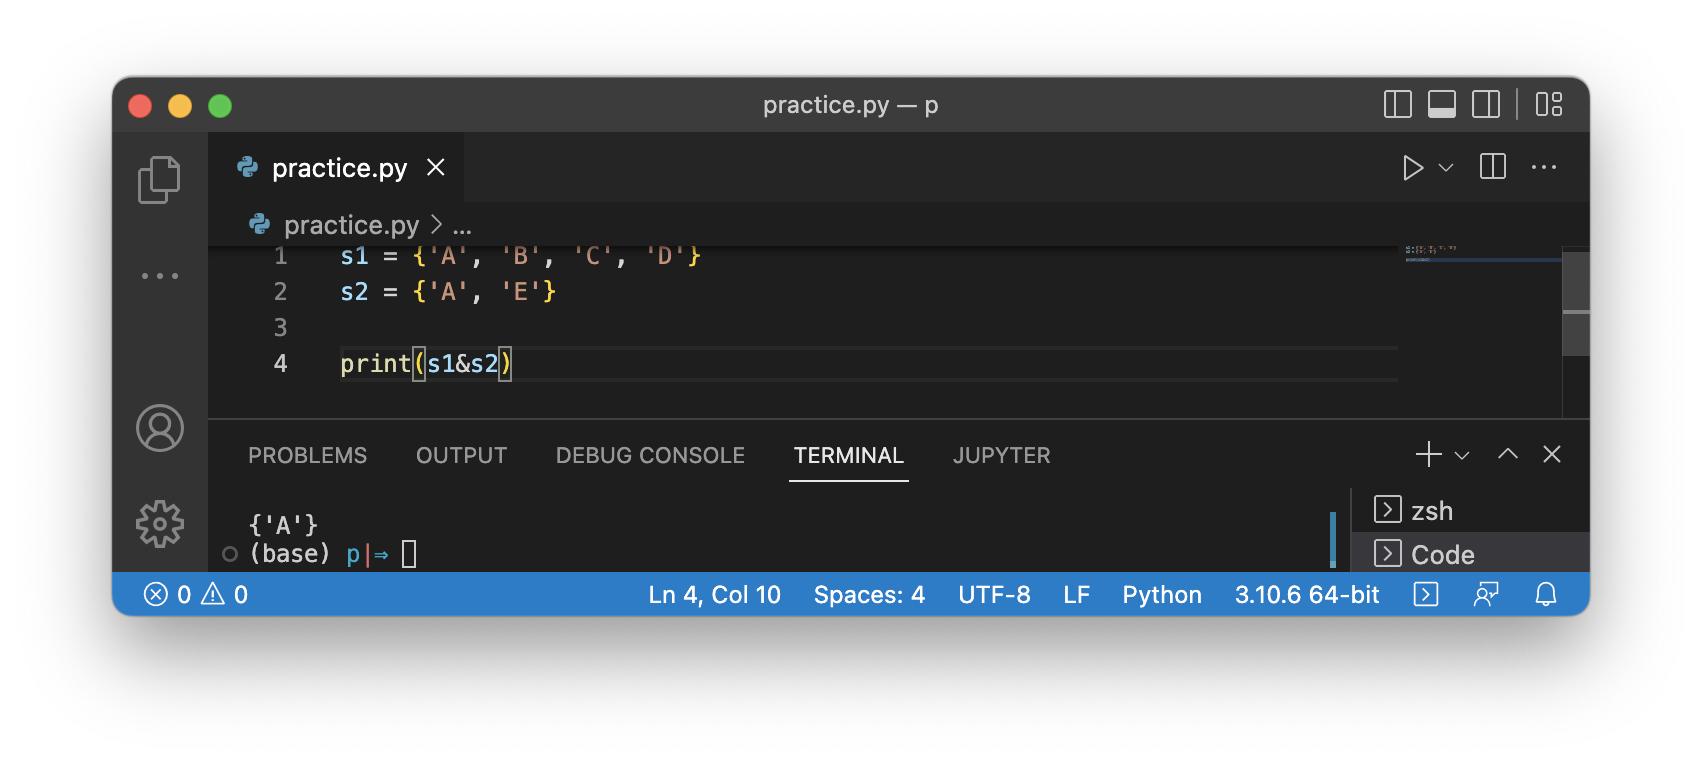Image resolution: width=1702 pixels, height=764 pixels.
Task: Switch to the DEBUG CONSOLE tab
Action: coord(650,456)
